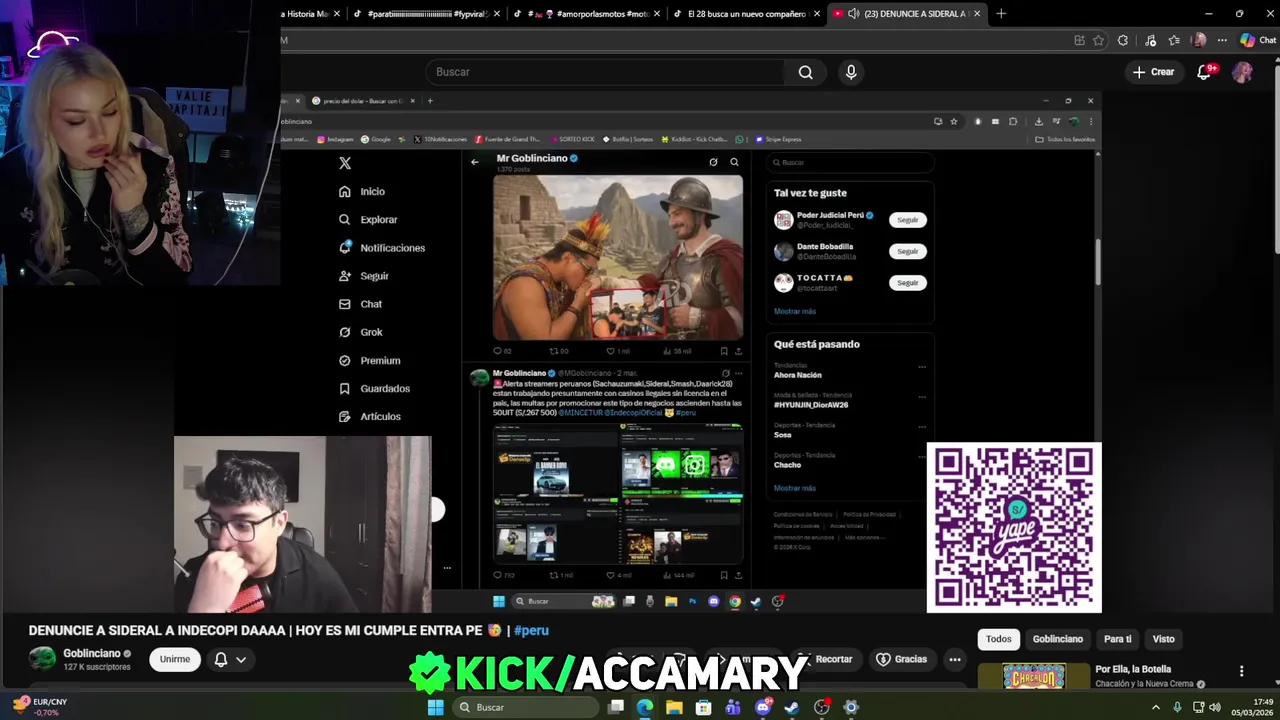Open Premium in the X sidebar
Viewport: 1280px width, 720px height.
coord(370,360)
